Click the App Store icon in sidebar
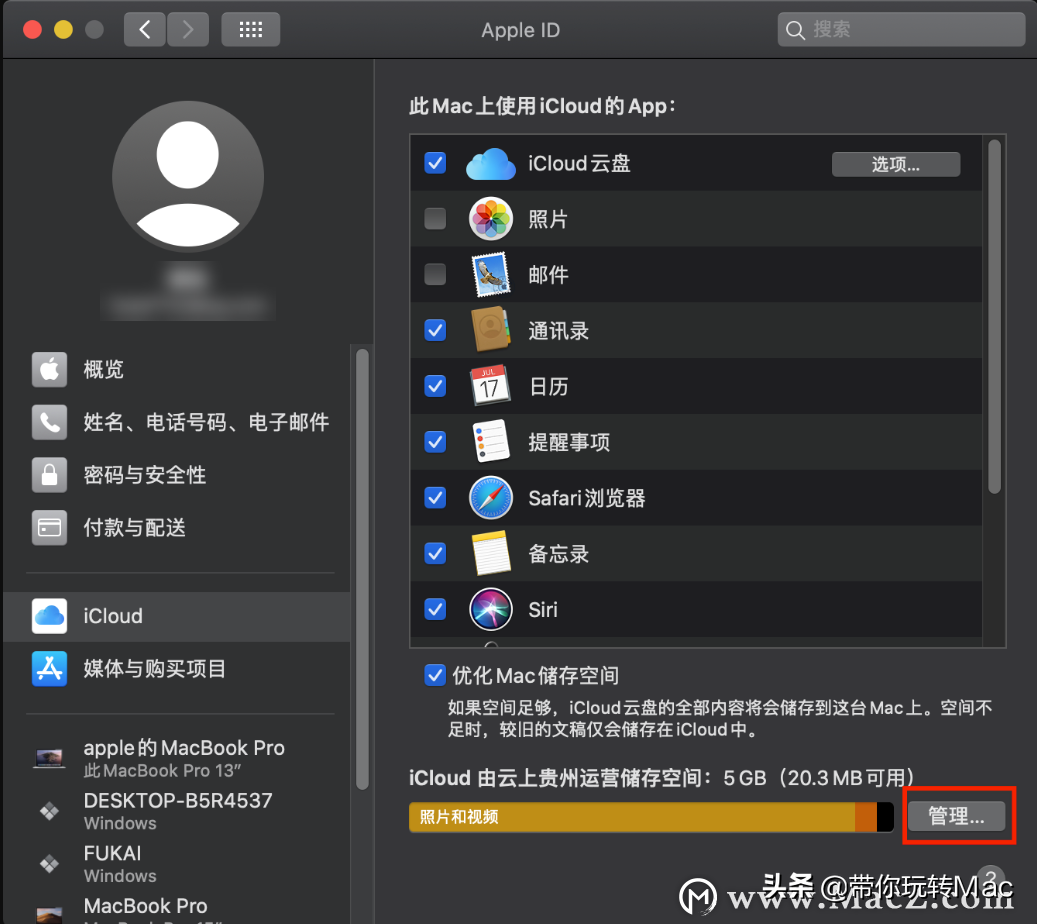The height and width of the screenshot is (924, 1037). click(50, 669)
